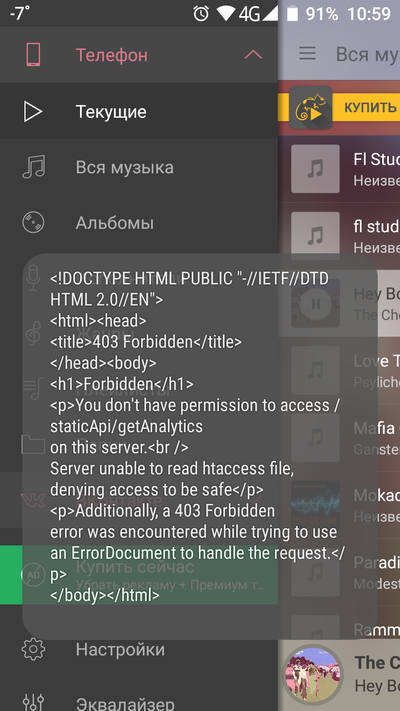Select Альбомы in the drawer
400x711 pixels.
pyautogui.click(x=139, y=223)
